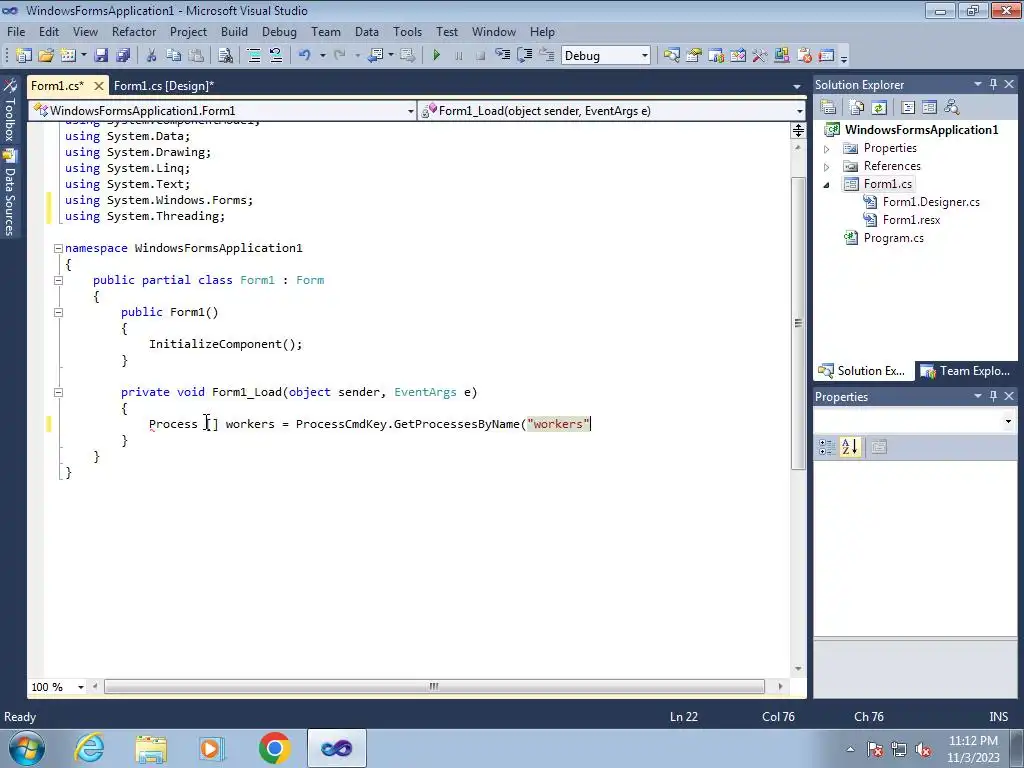Collapse the Form1.cs tree node
Viewport: 1024px width, 768px height.
pyautogui.click(x=827, y=185)
